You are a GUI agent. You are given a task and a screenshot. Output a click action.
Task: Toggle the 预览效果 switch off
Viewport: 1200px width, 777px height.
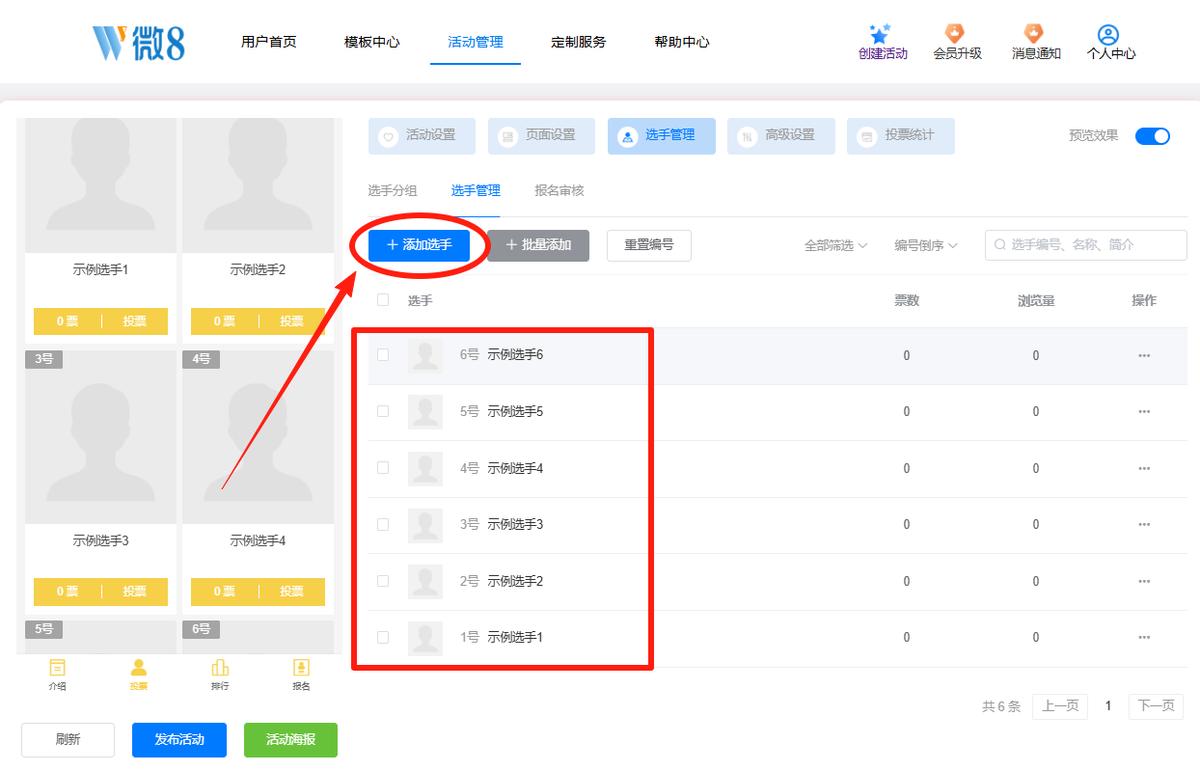click(x=1152, y=136)
